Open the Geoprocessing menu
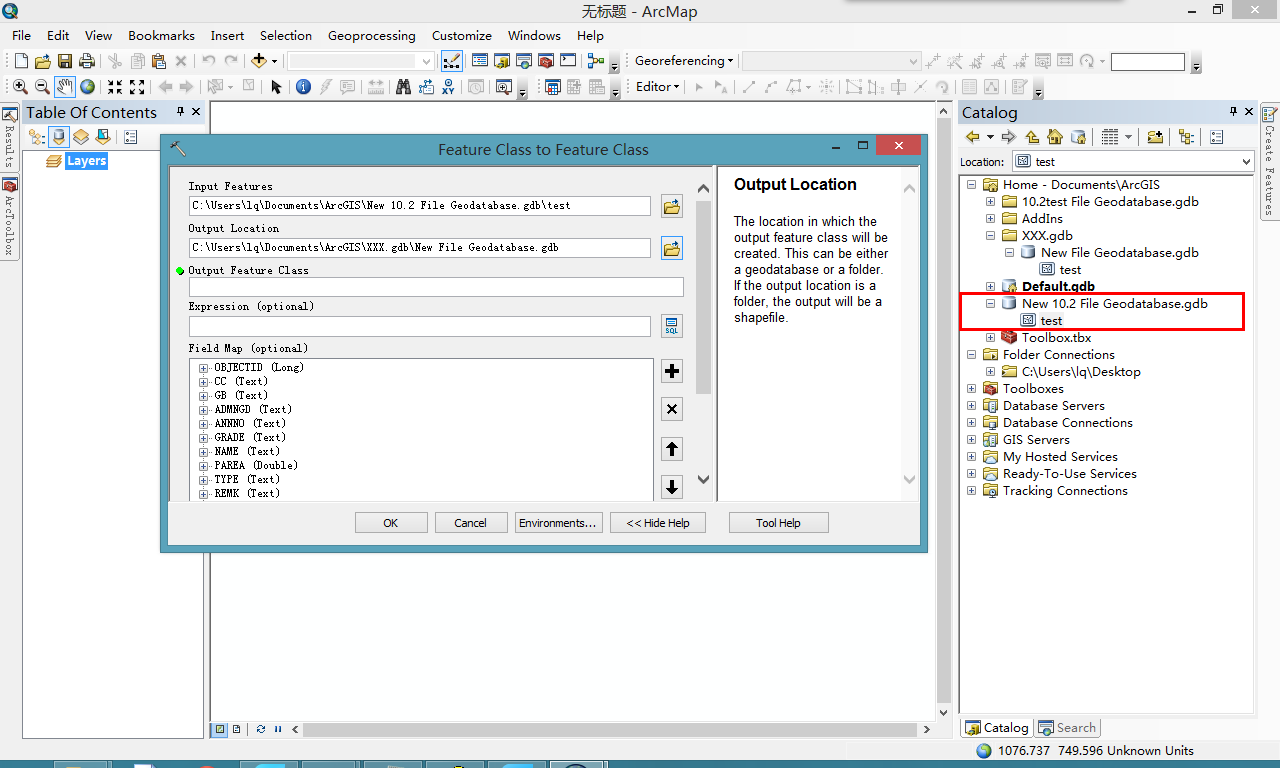 tap(371, 35)
